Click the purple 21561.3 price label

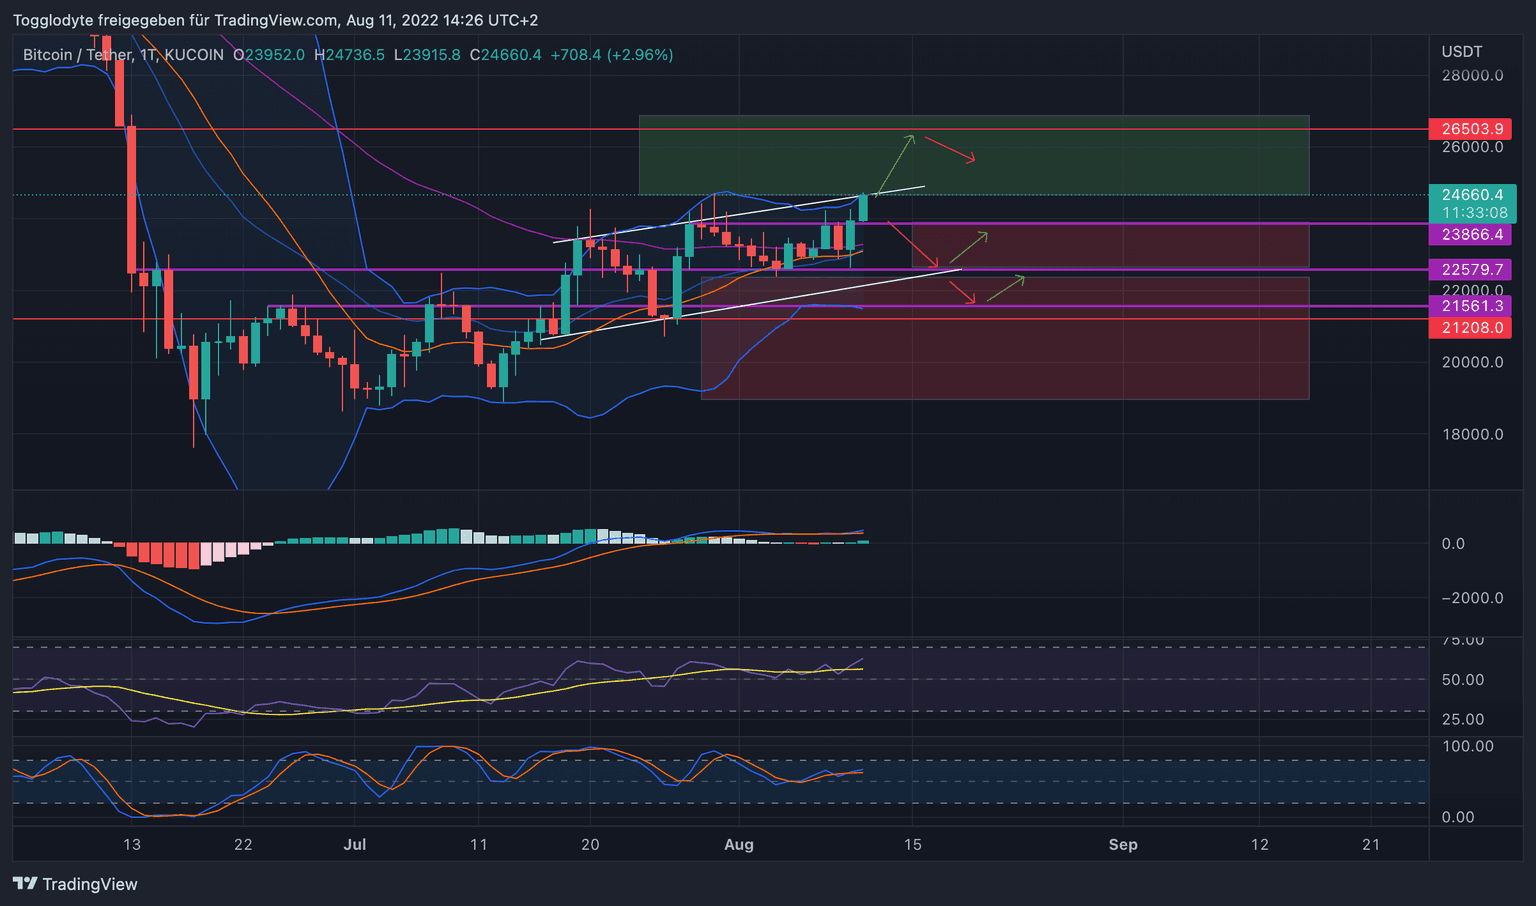click(1472, 306)
